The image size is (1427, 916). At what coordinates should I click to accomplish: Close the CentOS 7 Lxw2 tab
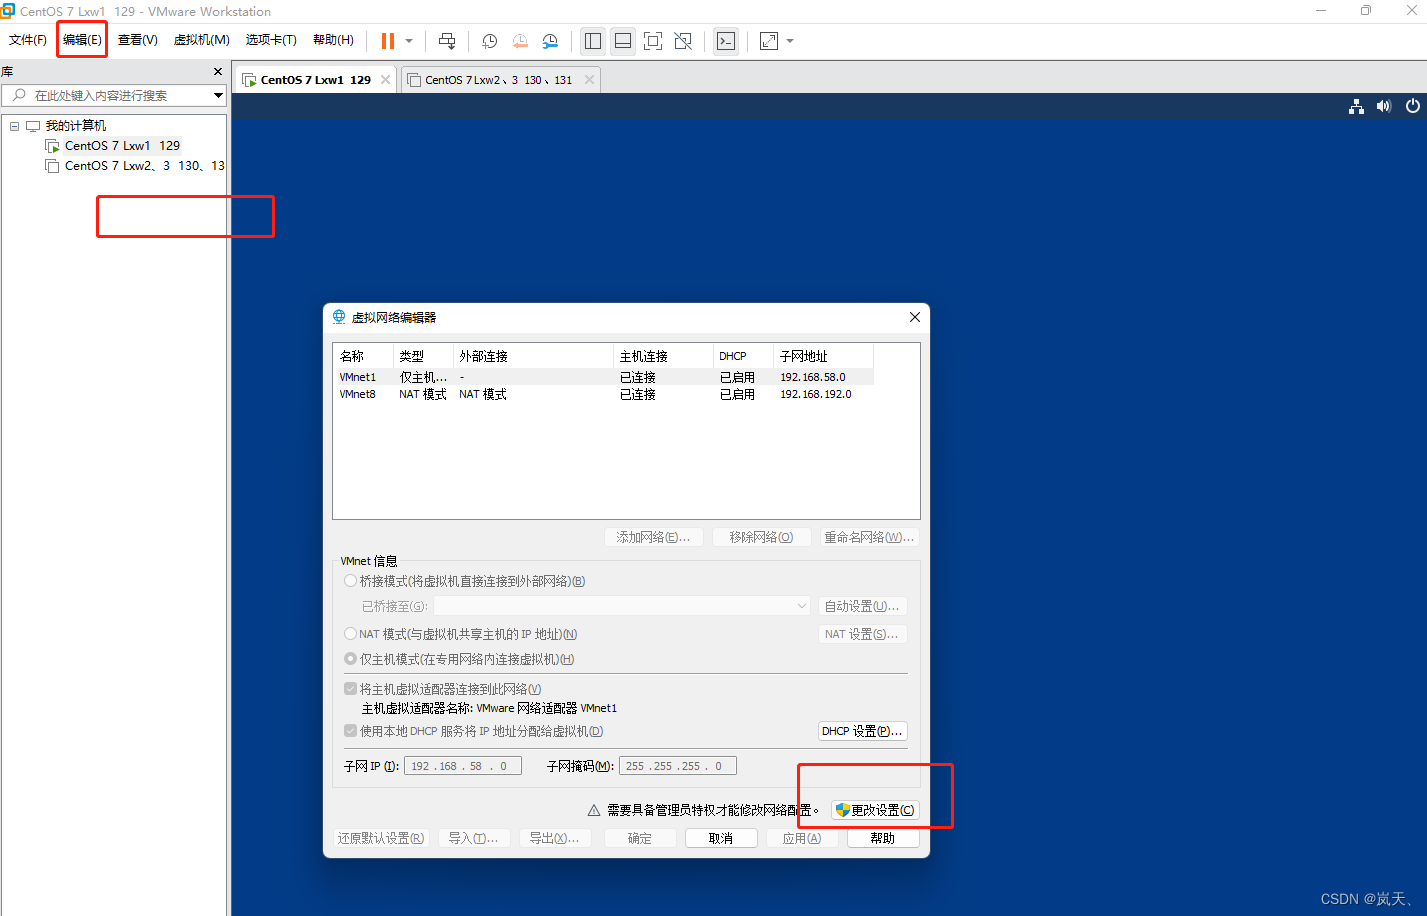pos(589,80)
